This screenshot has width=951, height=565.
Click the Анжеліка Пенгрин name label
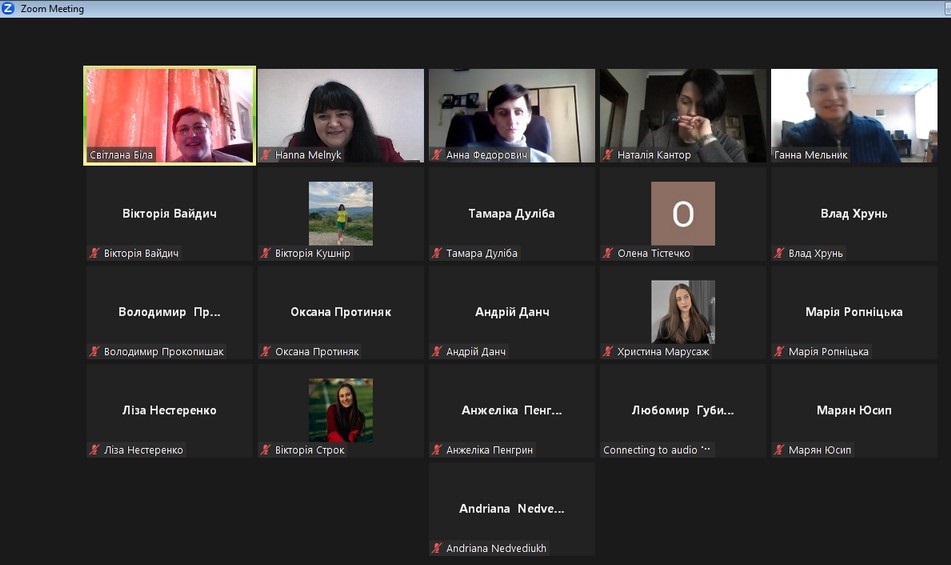tap(489, 450)
